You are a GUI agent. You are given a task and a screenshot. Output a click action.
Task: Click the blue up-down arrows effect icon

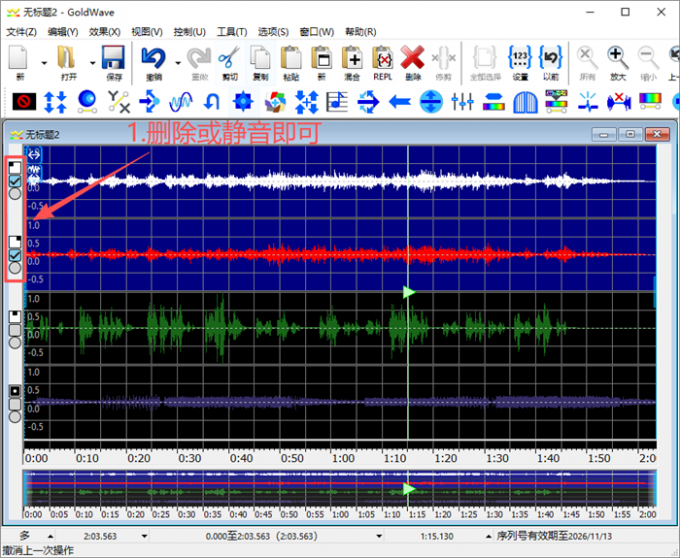(x=56, y=102)
